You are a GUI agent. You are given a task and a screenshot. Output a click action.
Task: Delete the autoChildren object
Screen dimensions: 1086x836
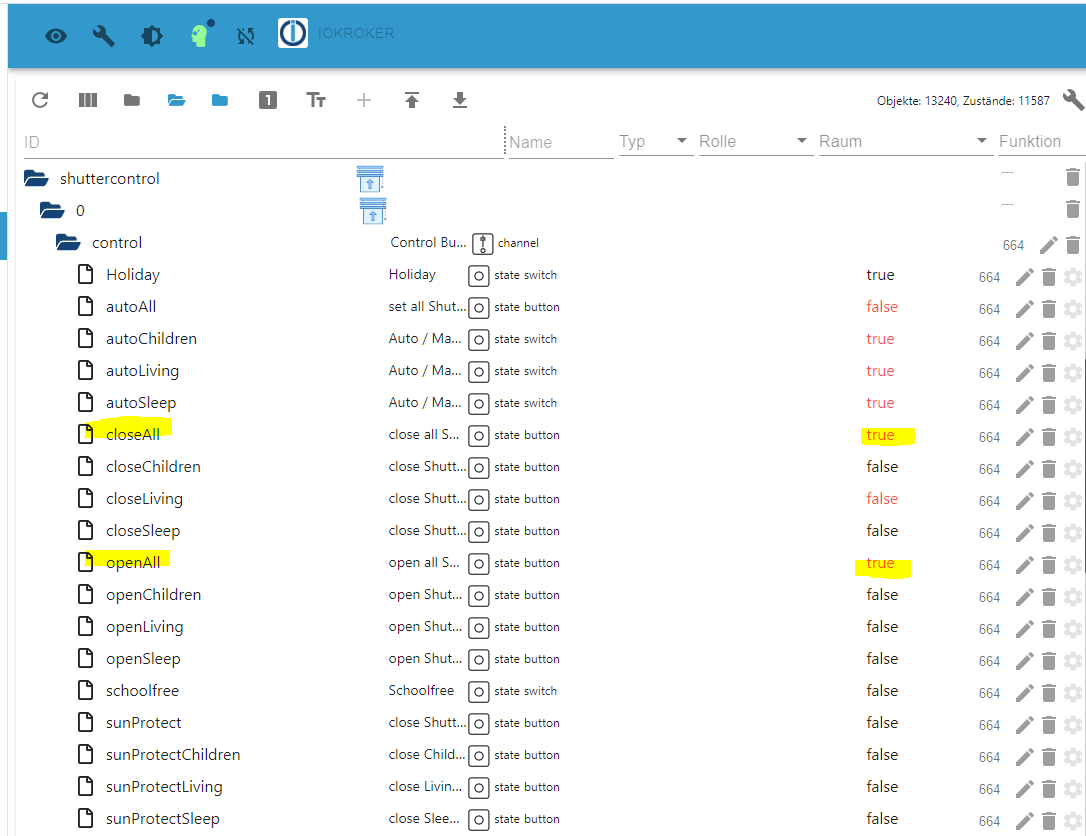[1049, 341]
